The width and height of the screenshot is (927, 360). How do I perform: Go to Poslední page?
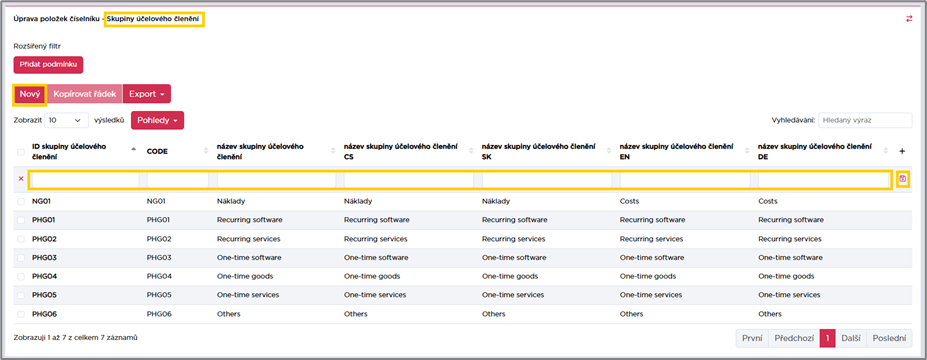point(889,339)
